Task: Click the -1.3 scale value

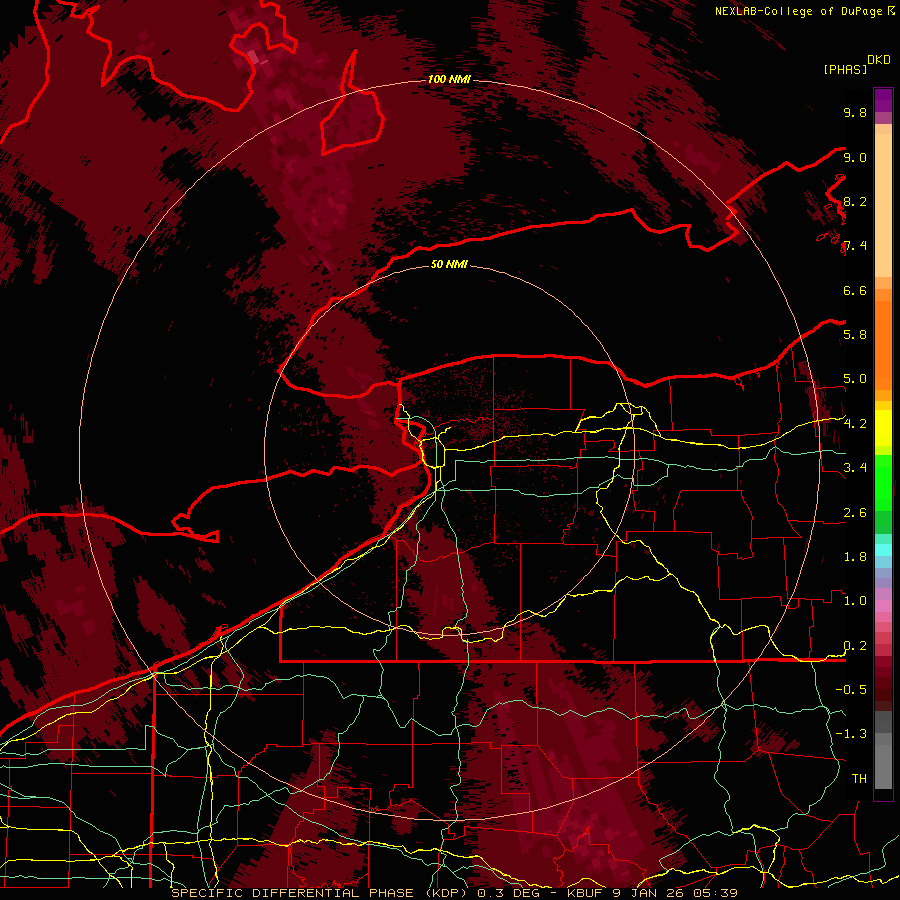Action: click(x=851, y=734)
